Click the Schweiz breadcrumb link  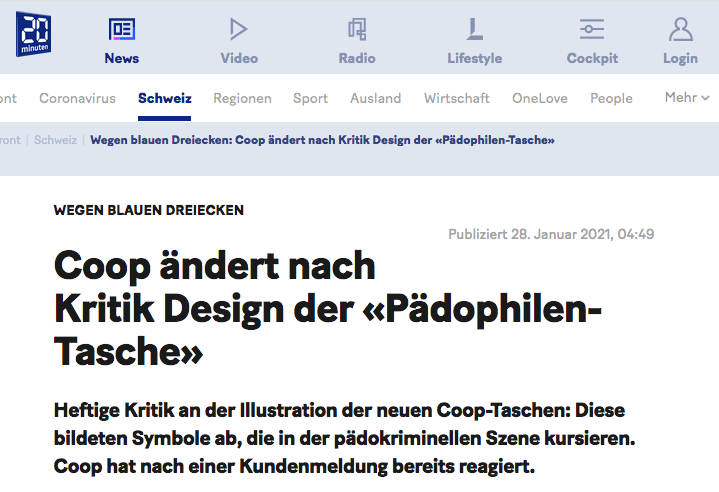[55, 140]
